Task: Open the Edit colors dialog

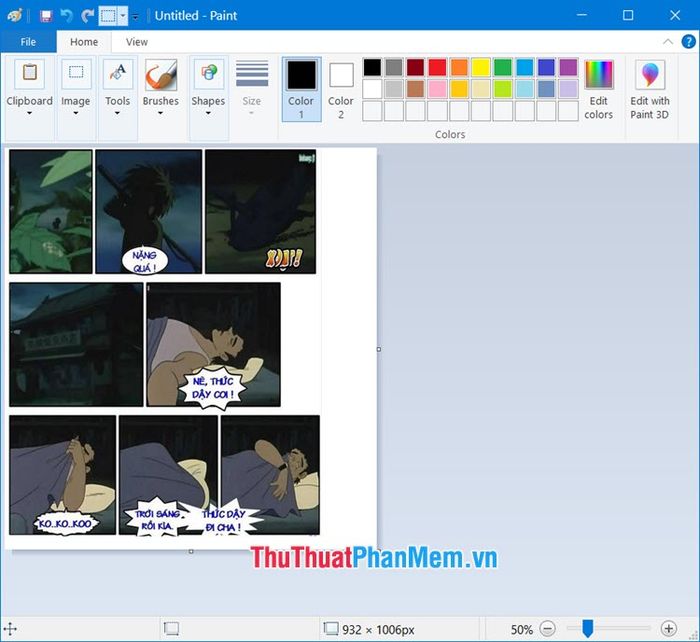Action: [x=599, y=89]
